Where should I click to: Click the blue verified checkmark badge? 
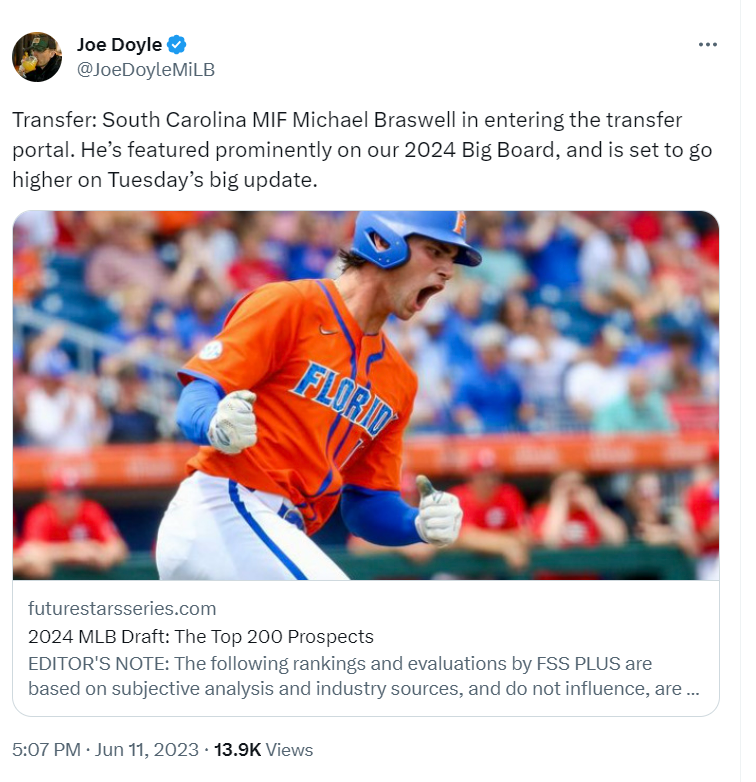177,44
